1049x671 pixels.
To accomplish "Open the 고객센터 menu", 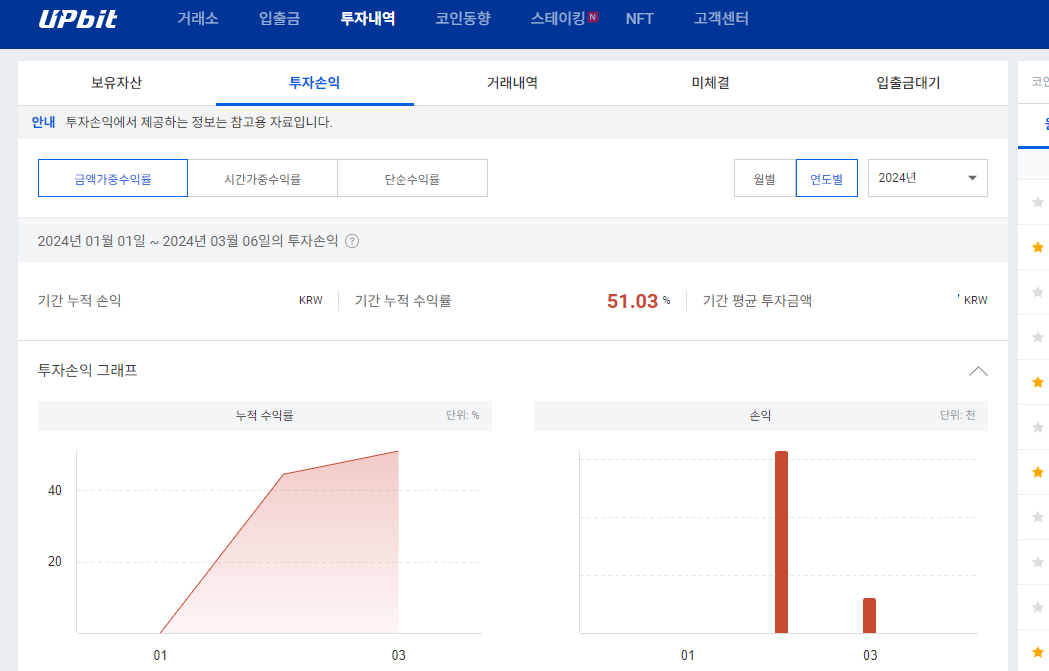I will (721, 19).
